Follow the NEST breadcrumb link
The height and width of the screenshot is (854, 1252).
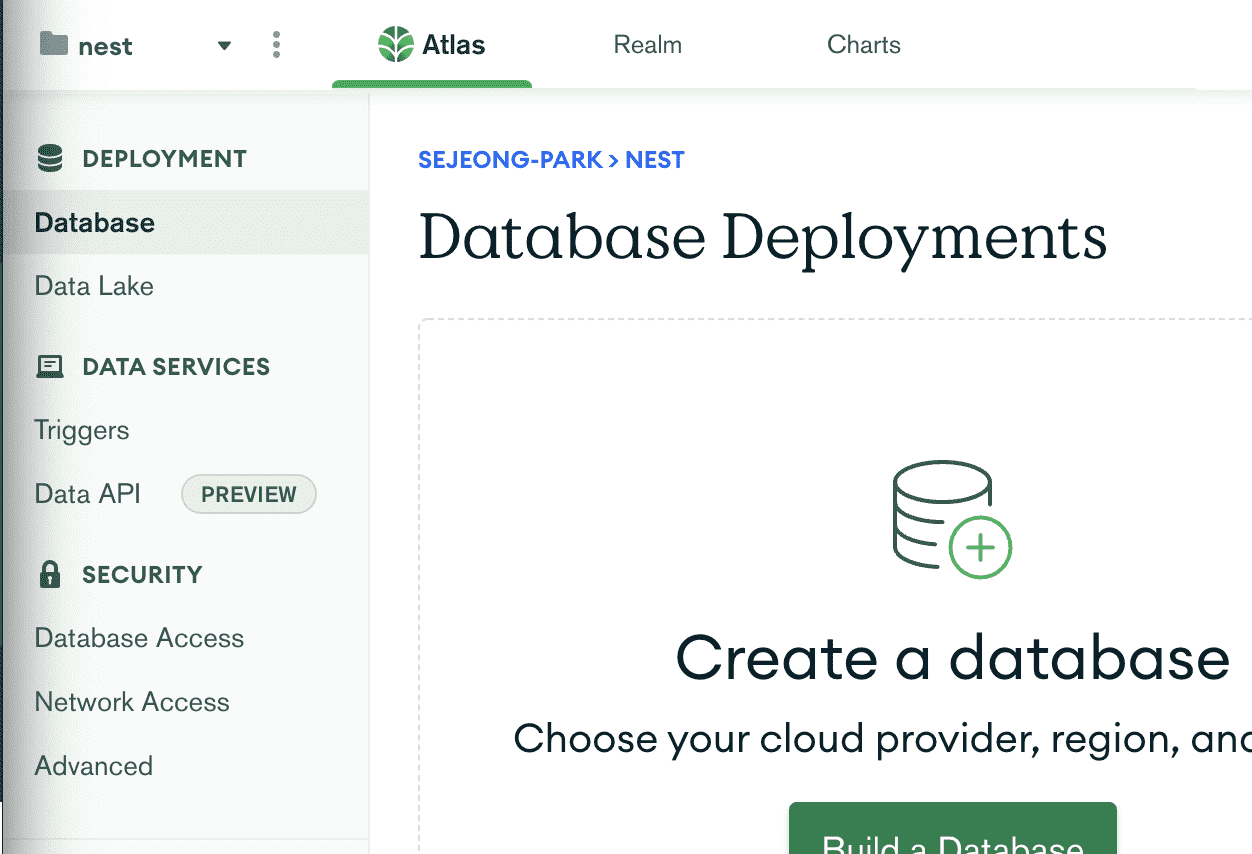(x=655, y=160)
